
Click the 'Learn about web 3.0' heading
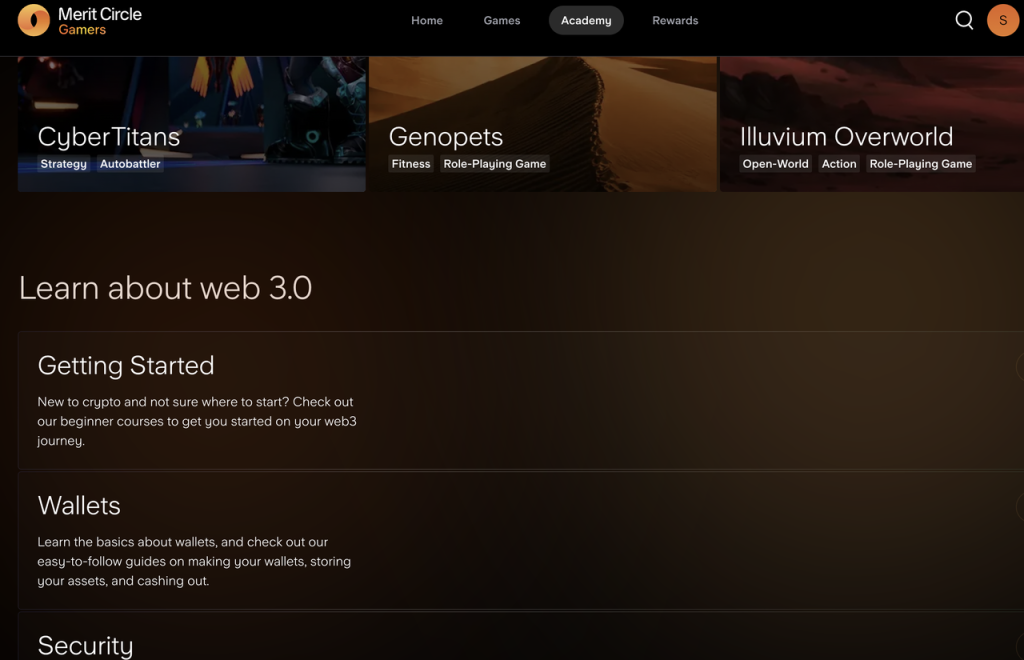(165, 288)
